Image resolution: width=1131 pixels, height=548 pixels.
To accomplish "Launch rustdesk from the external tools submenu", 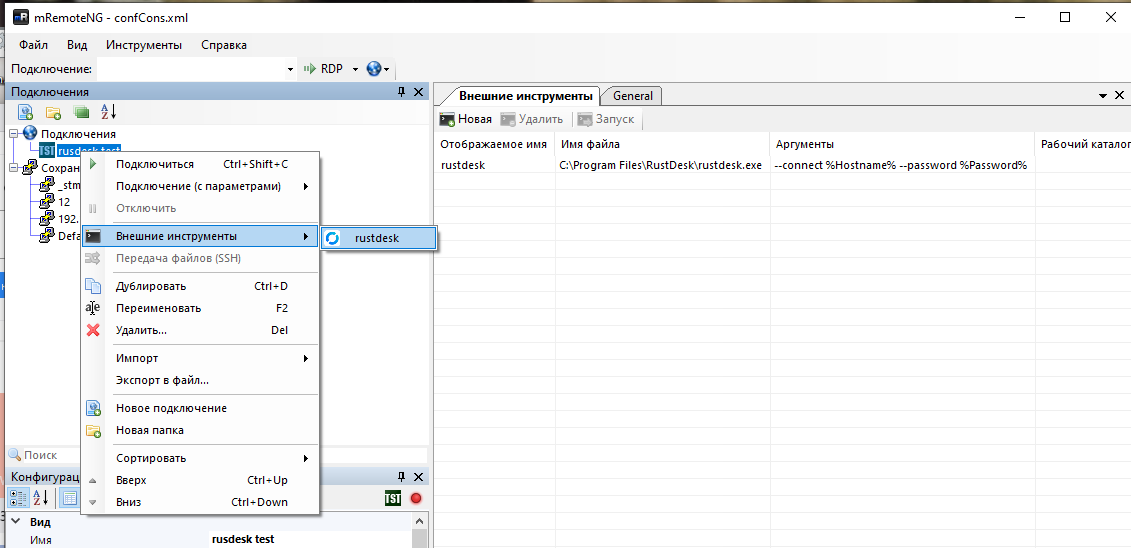I will point(378,239).
